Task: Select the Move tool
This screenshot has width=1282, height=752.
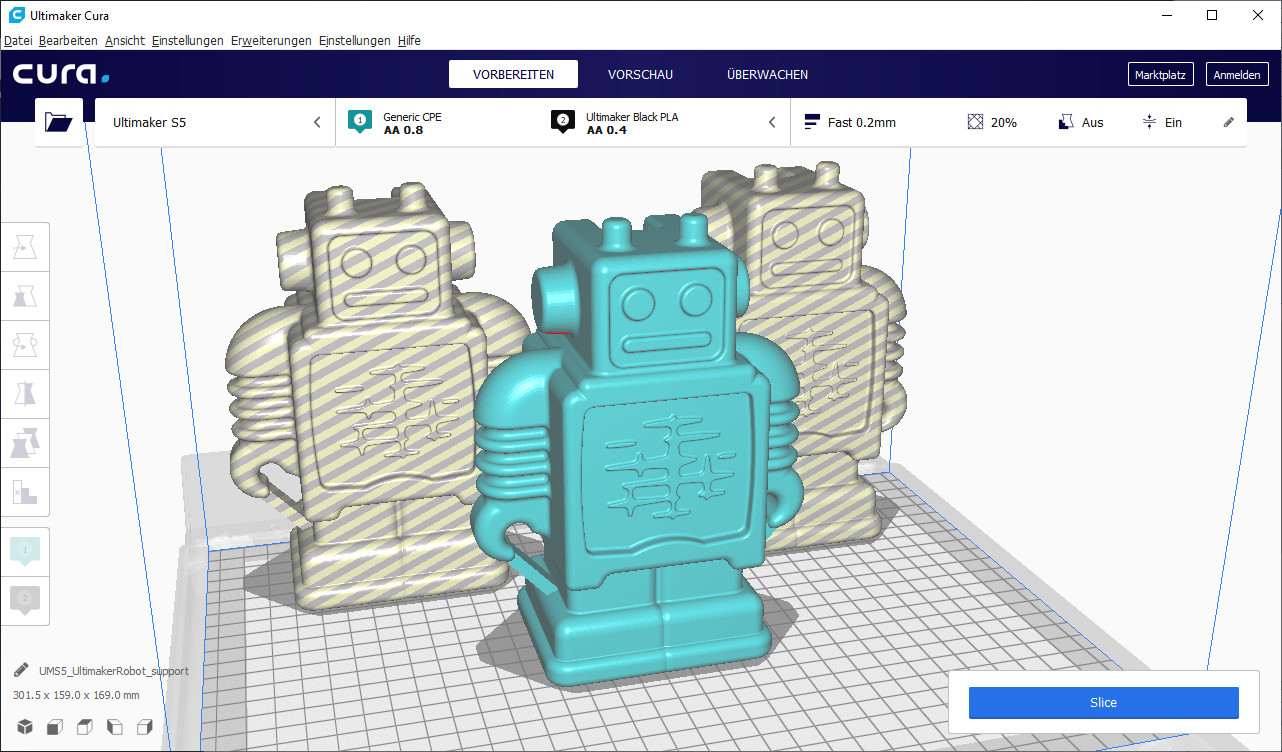Action: click(x=25, y=246)
